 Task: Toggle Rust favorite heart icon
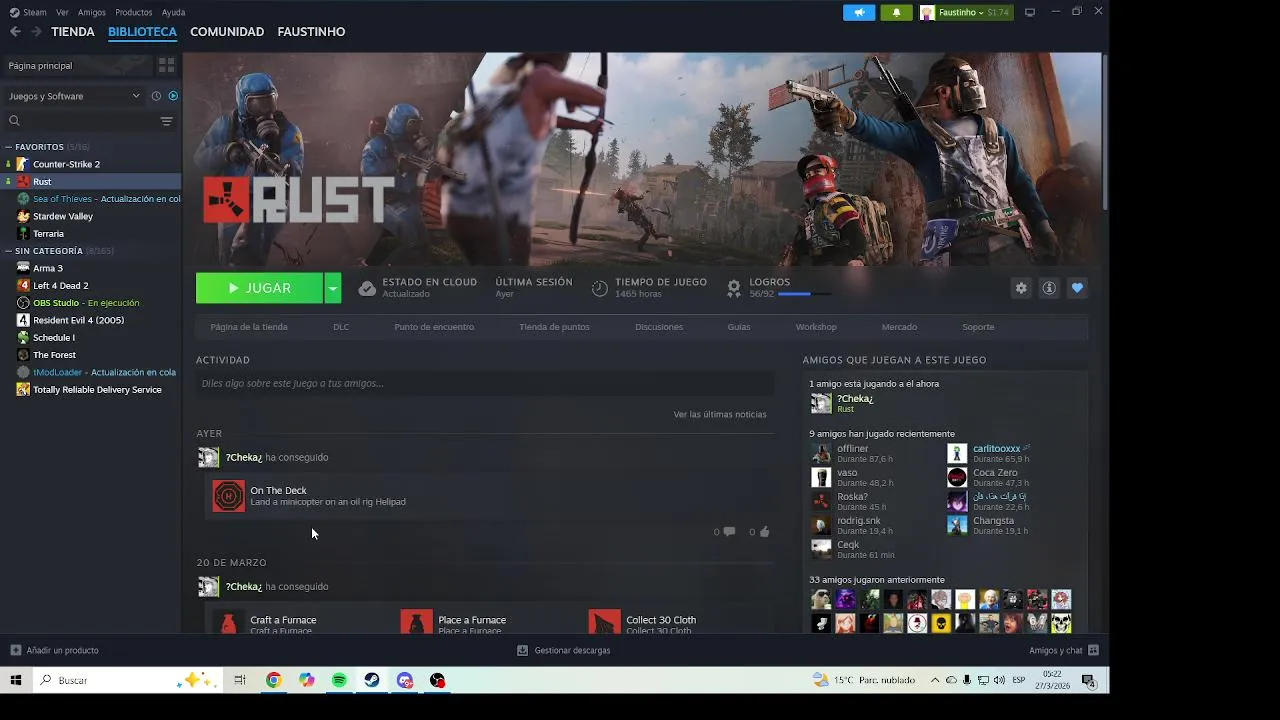pyautogui.click(x=1077, y=288)
